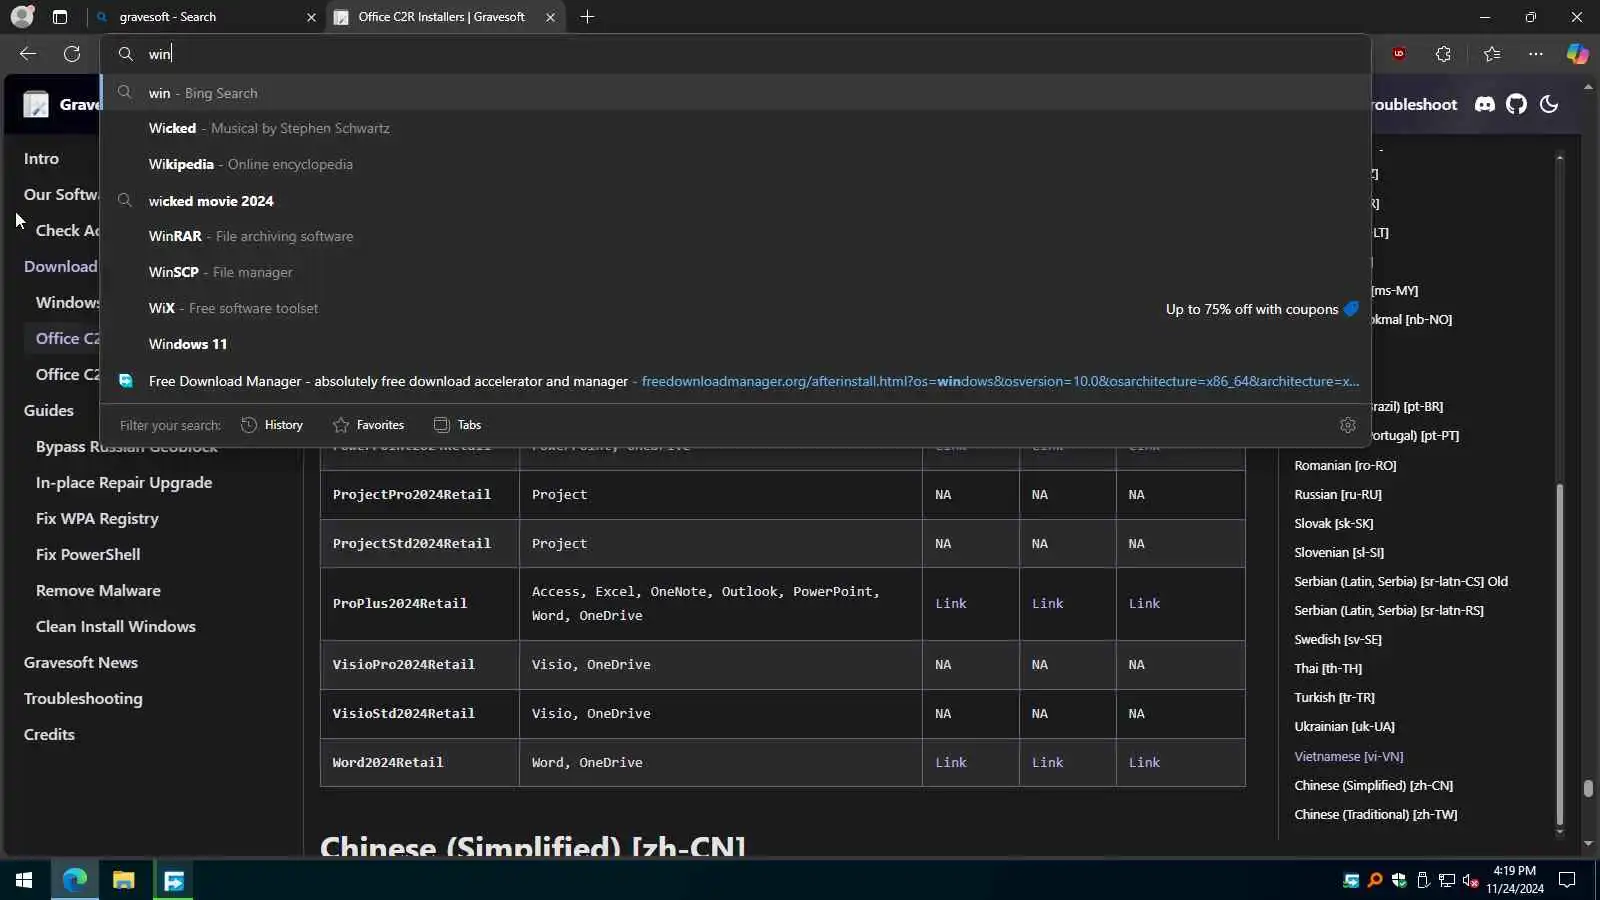This screenshot has width=1600, height=900.
Task: Click last Link in ProPlus2024Retail row
Action: tap(1144, 603)
